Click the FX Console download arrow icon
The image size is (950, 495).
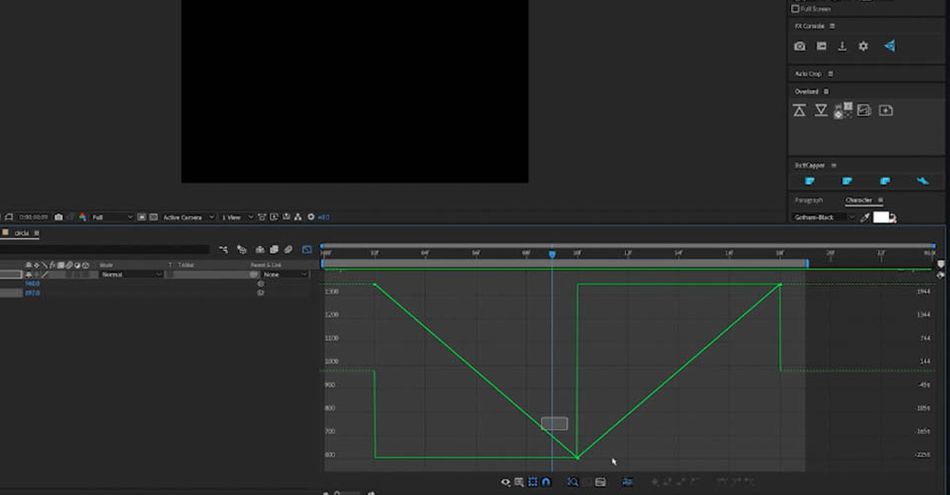(842, 46)
